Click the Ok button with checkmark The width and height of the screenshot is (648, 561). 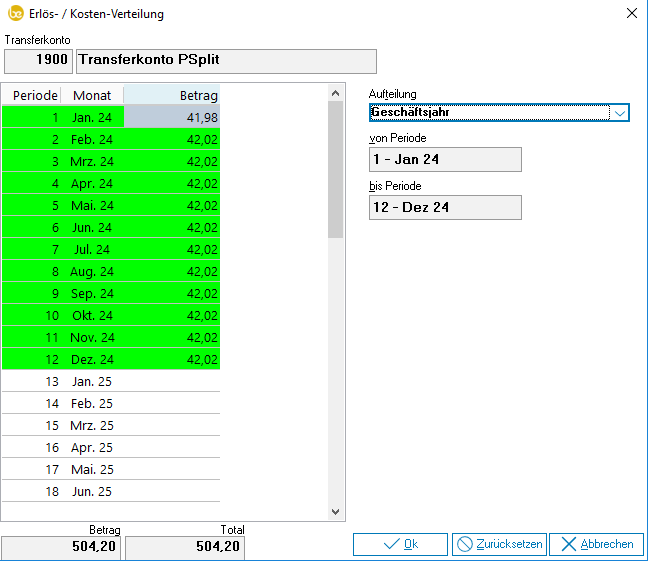399,544
